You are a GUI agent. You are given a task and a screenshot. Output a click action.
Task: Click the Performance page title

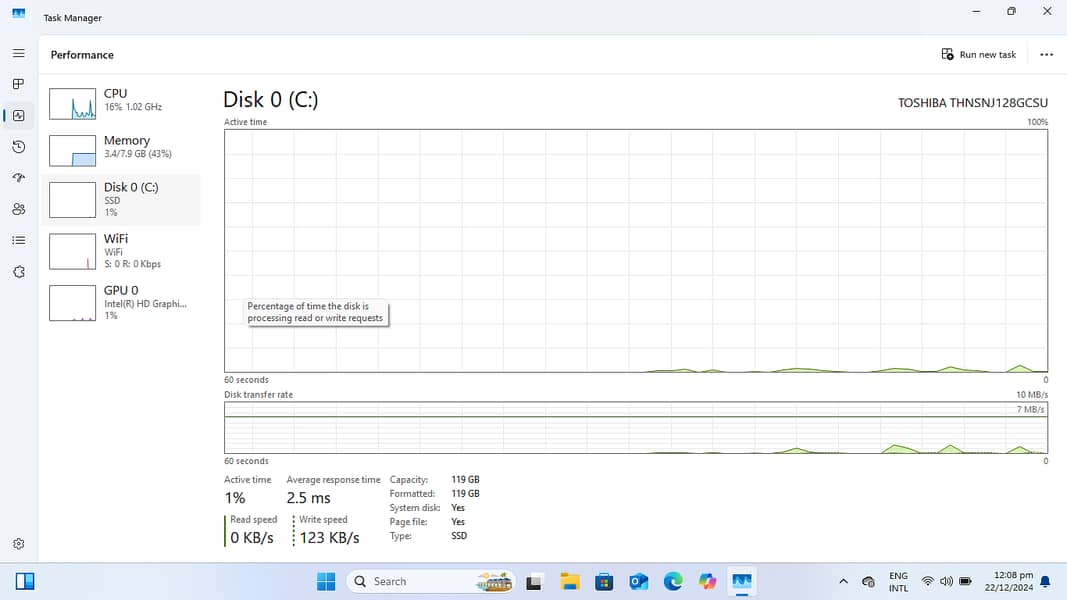click(x=82, y=54)
